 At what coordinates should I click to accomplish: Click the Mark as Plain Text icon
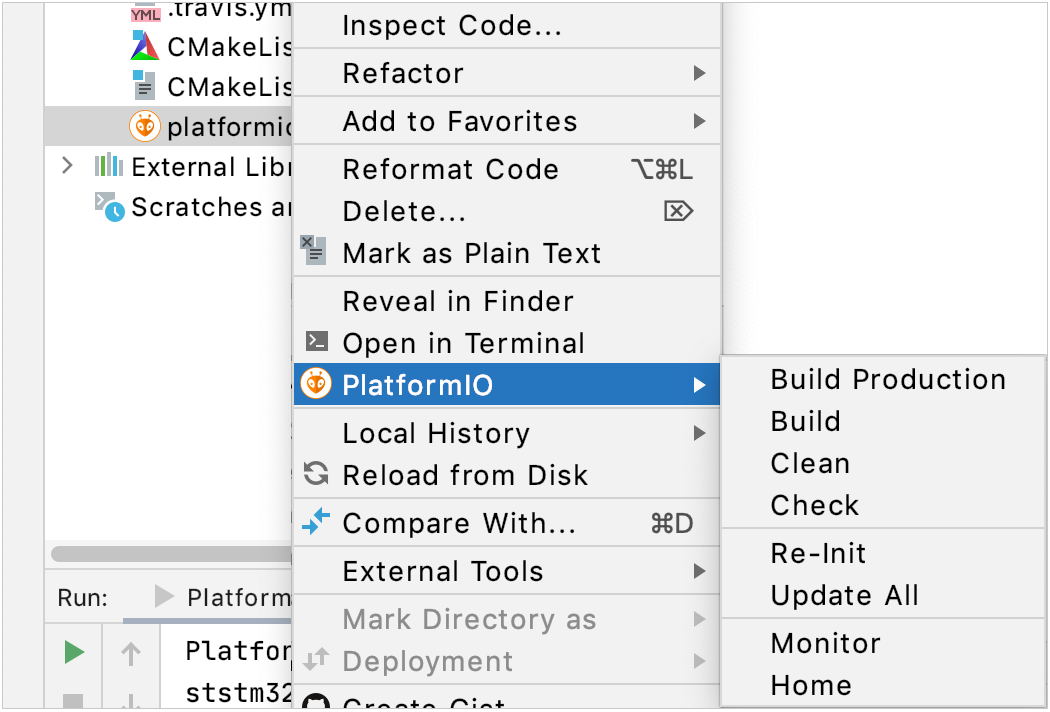point(314,251)
